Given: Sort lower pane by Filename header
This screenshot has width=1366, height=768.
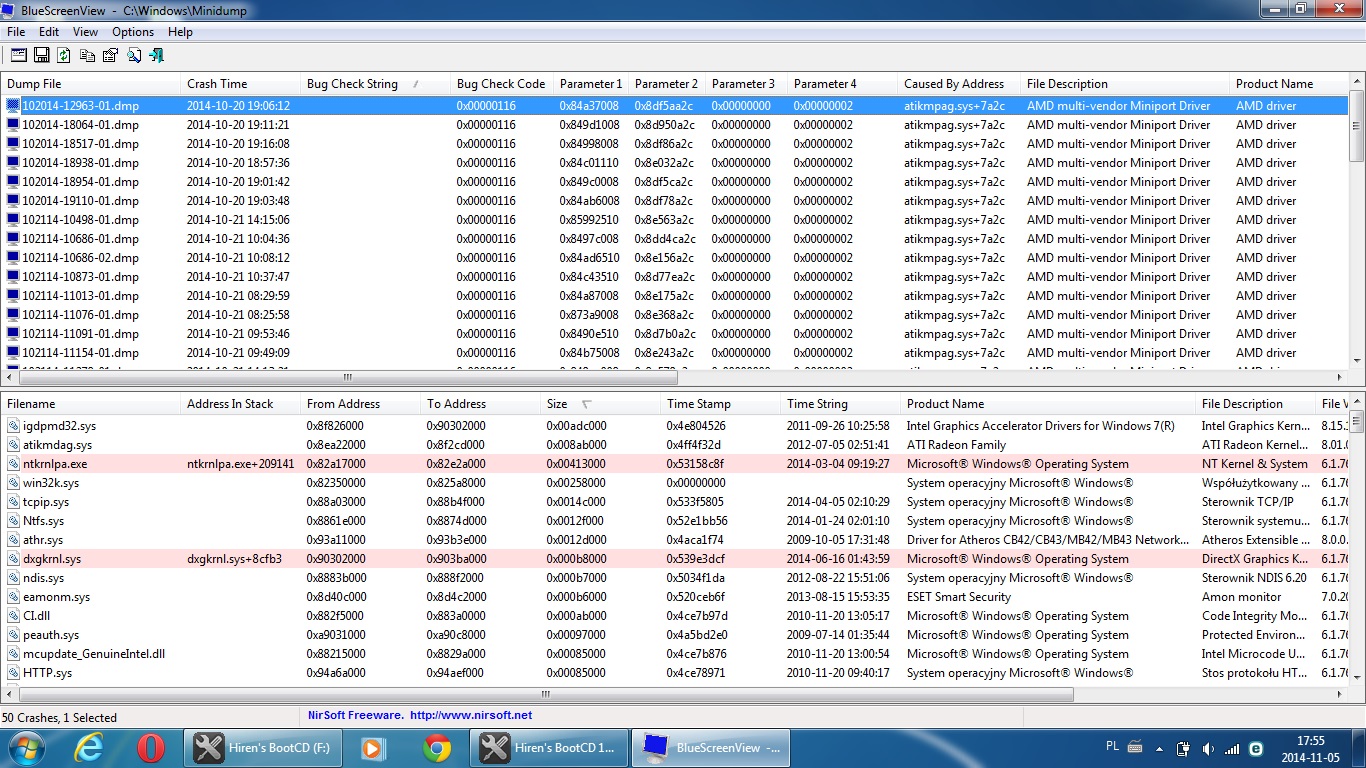Looking at the screenshot, I should (x=90, y=404).
